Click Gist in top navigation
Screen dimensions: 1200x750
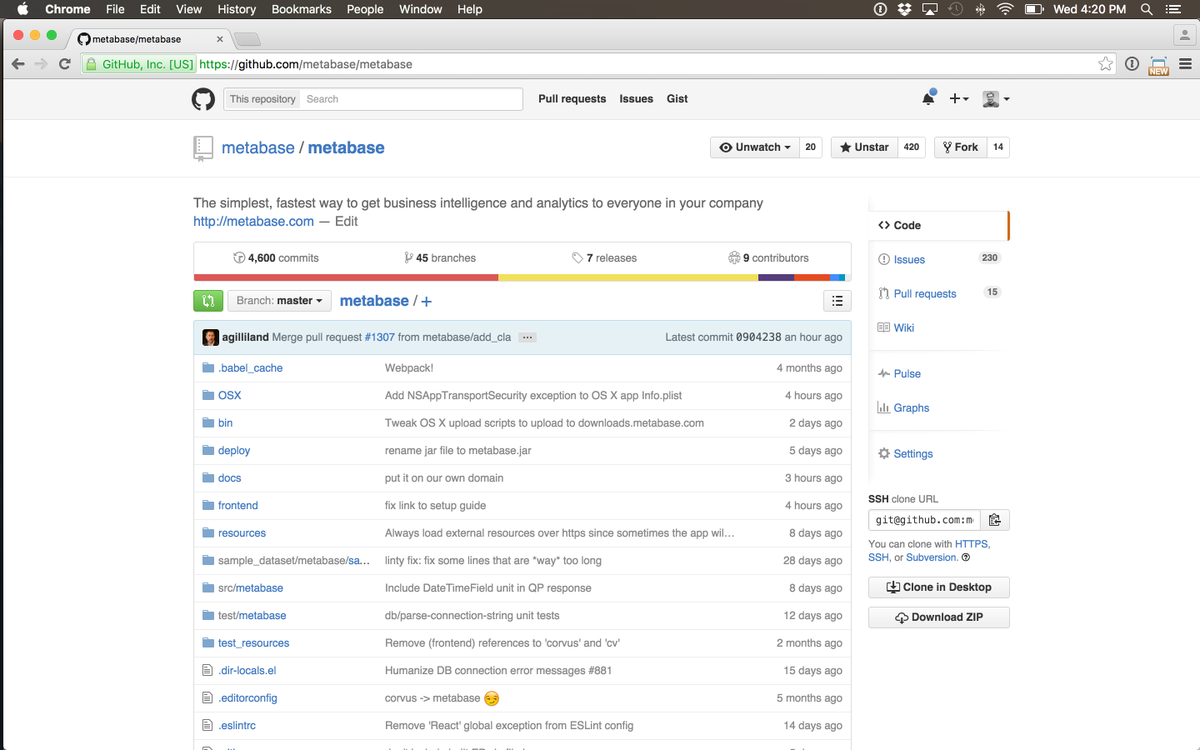point(677,99)
